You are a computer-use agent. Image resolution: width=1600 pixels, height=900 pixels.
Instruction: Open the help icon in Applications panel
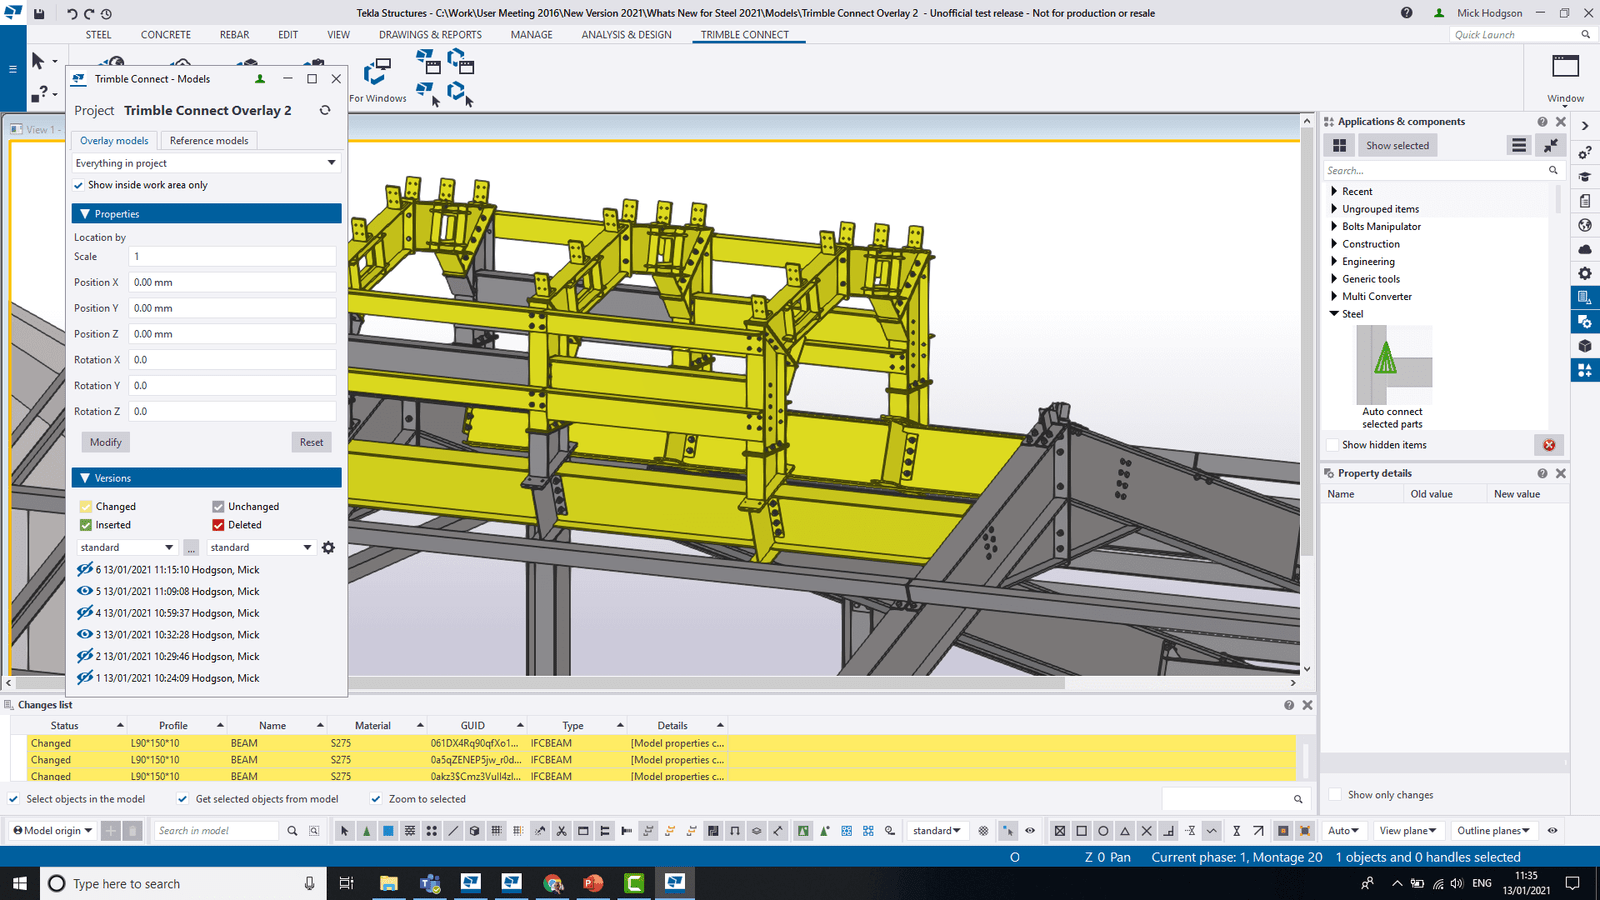(1542, 122)
